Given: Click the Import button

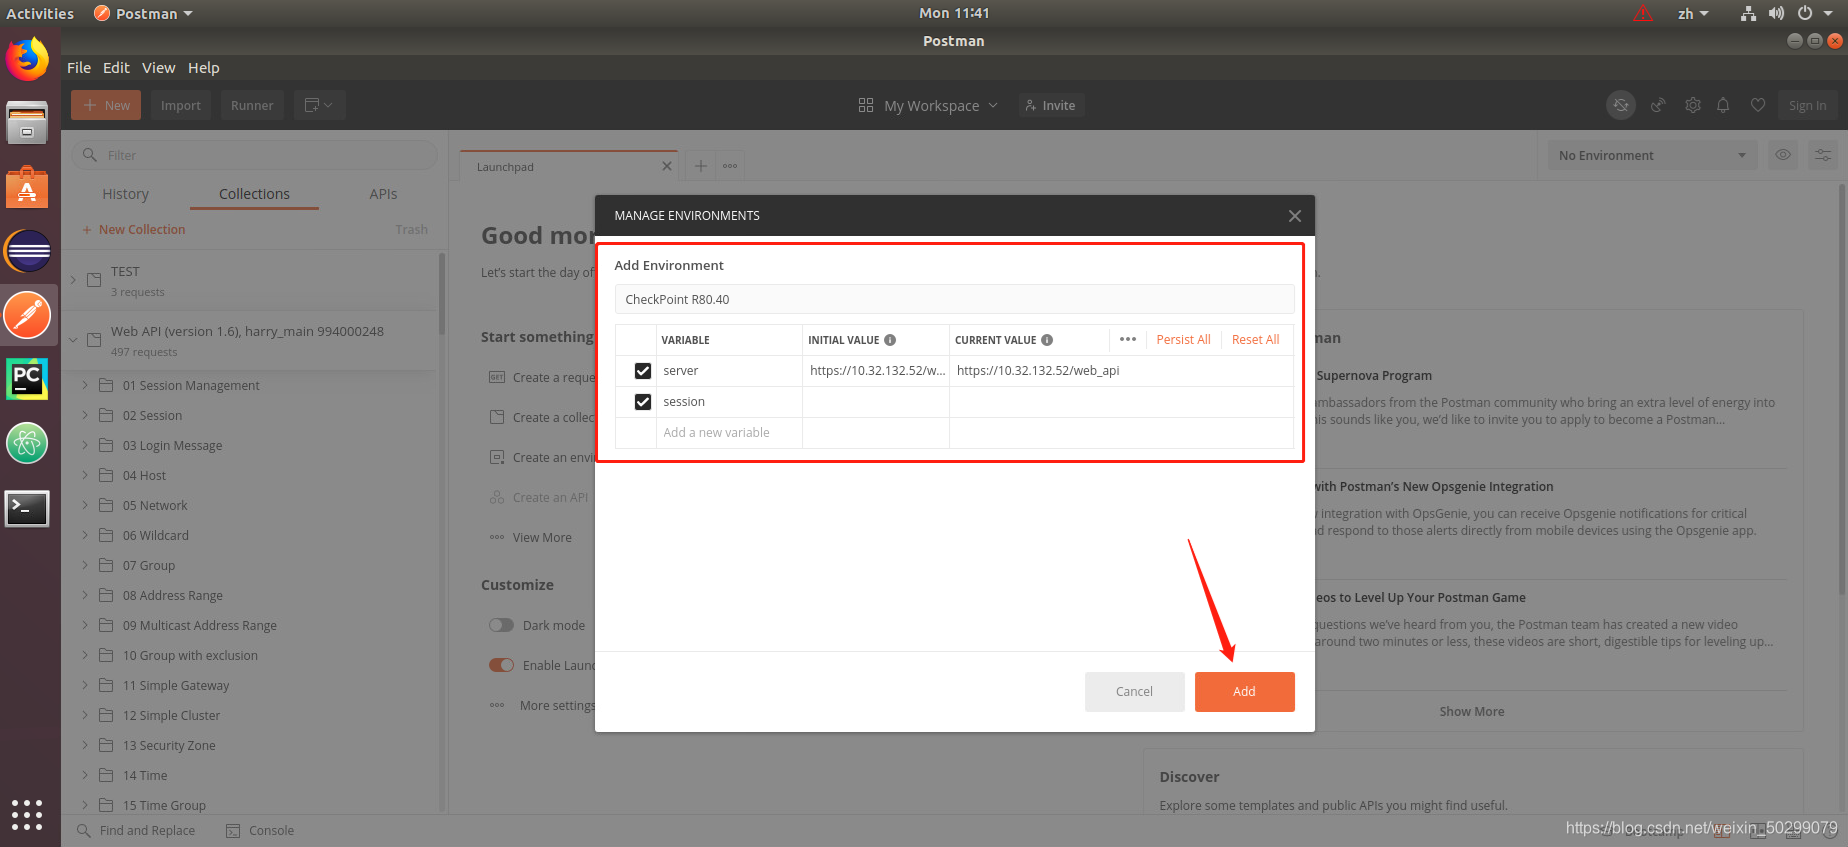Looking at the screenshot, I should pyautogui.click(x=181, y=105).
